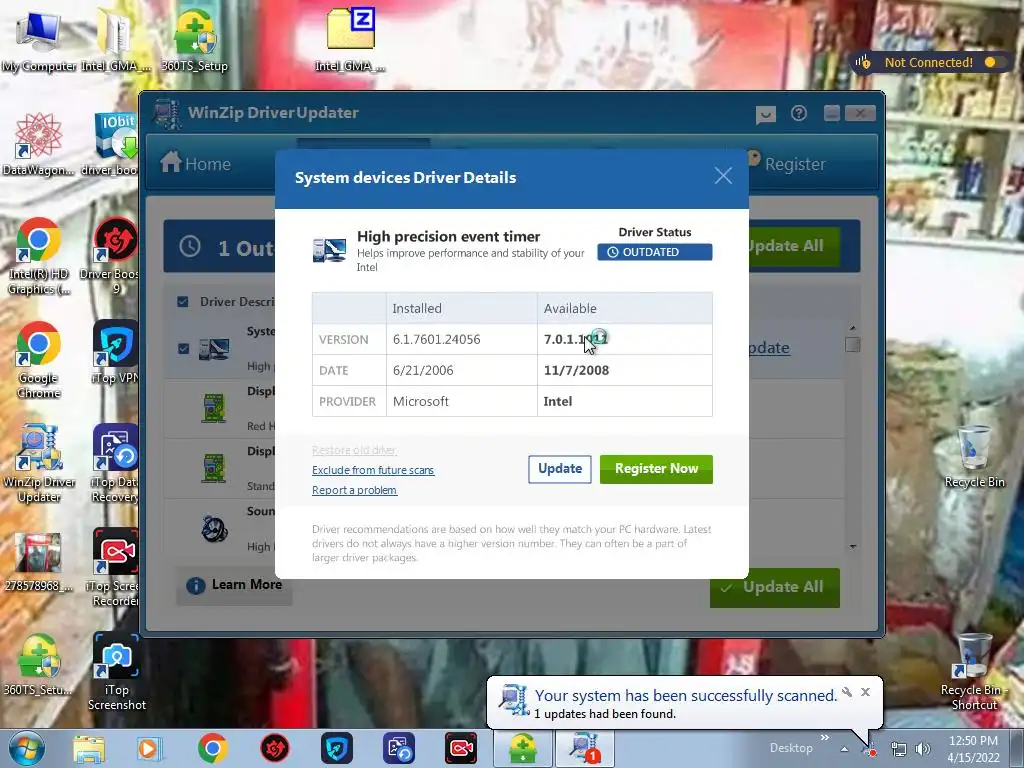Open the volume speaker tray icon
Viewport: 1024px width, 768px height.
(x=923, y=750)
